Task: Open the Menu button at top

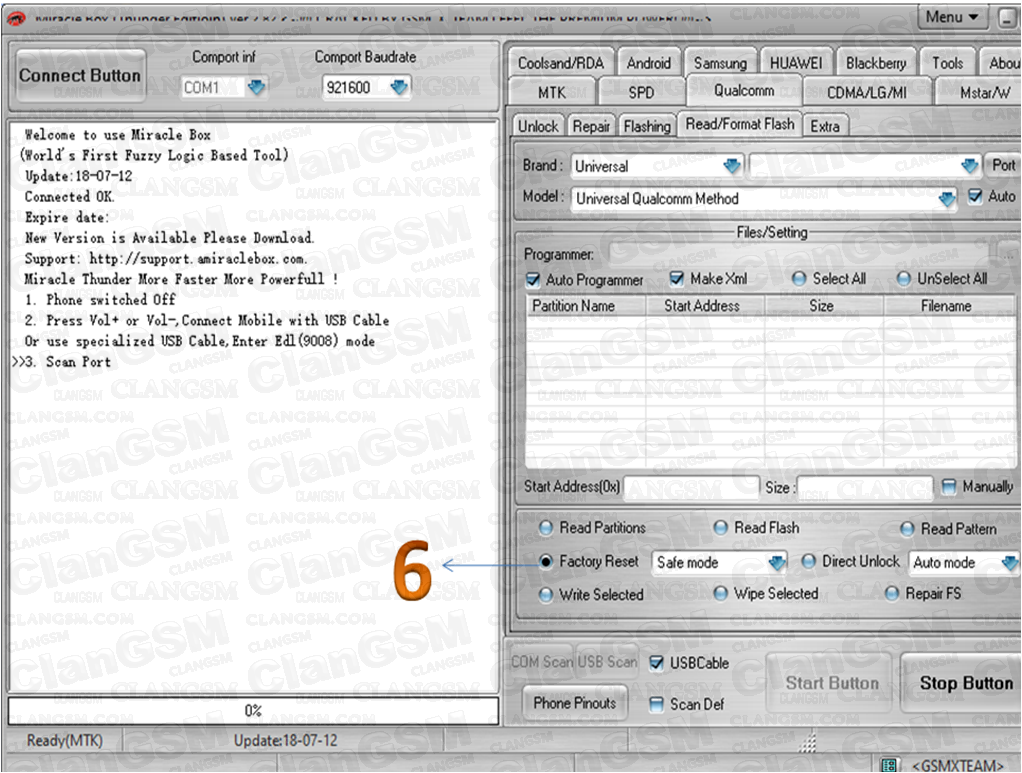Action: click(x=952, y=17)
